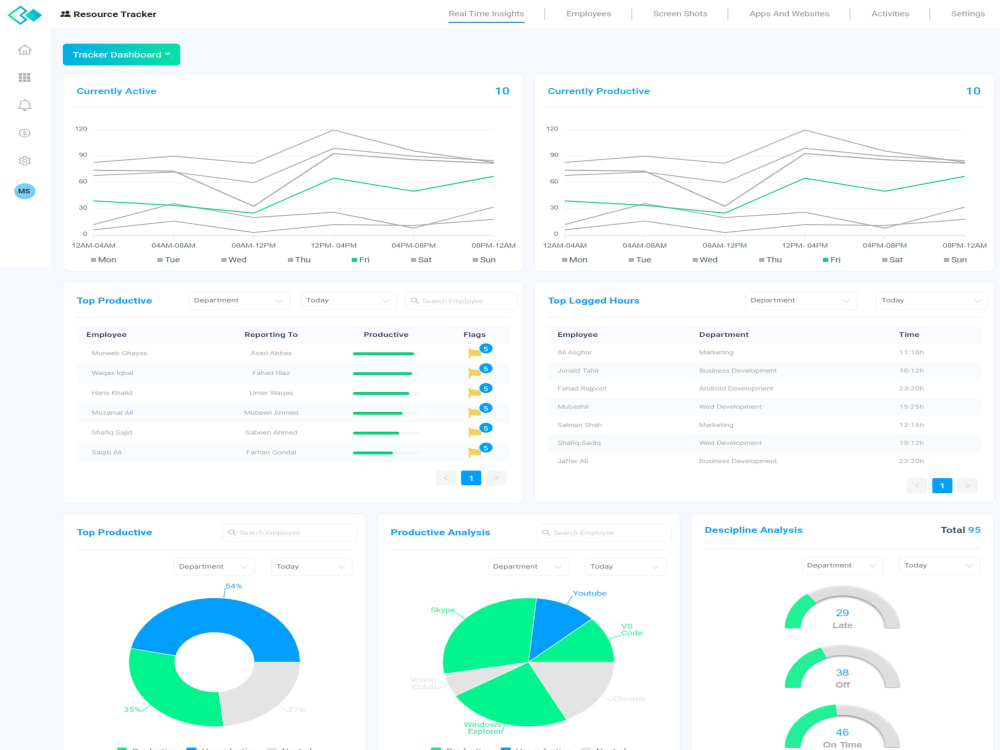Screen dimensions: 1000x750
Task: Open the settings gear in the sidebar
Action: [x=24, y=161]
